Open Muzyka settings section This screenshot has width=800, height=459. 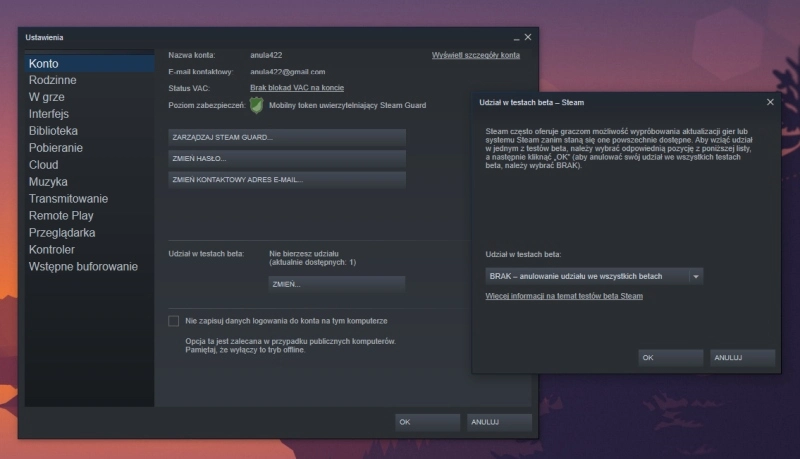pos(48,182)
